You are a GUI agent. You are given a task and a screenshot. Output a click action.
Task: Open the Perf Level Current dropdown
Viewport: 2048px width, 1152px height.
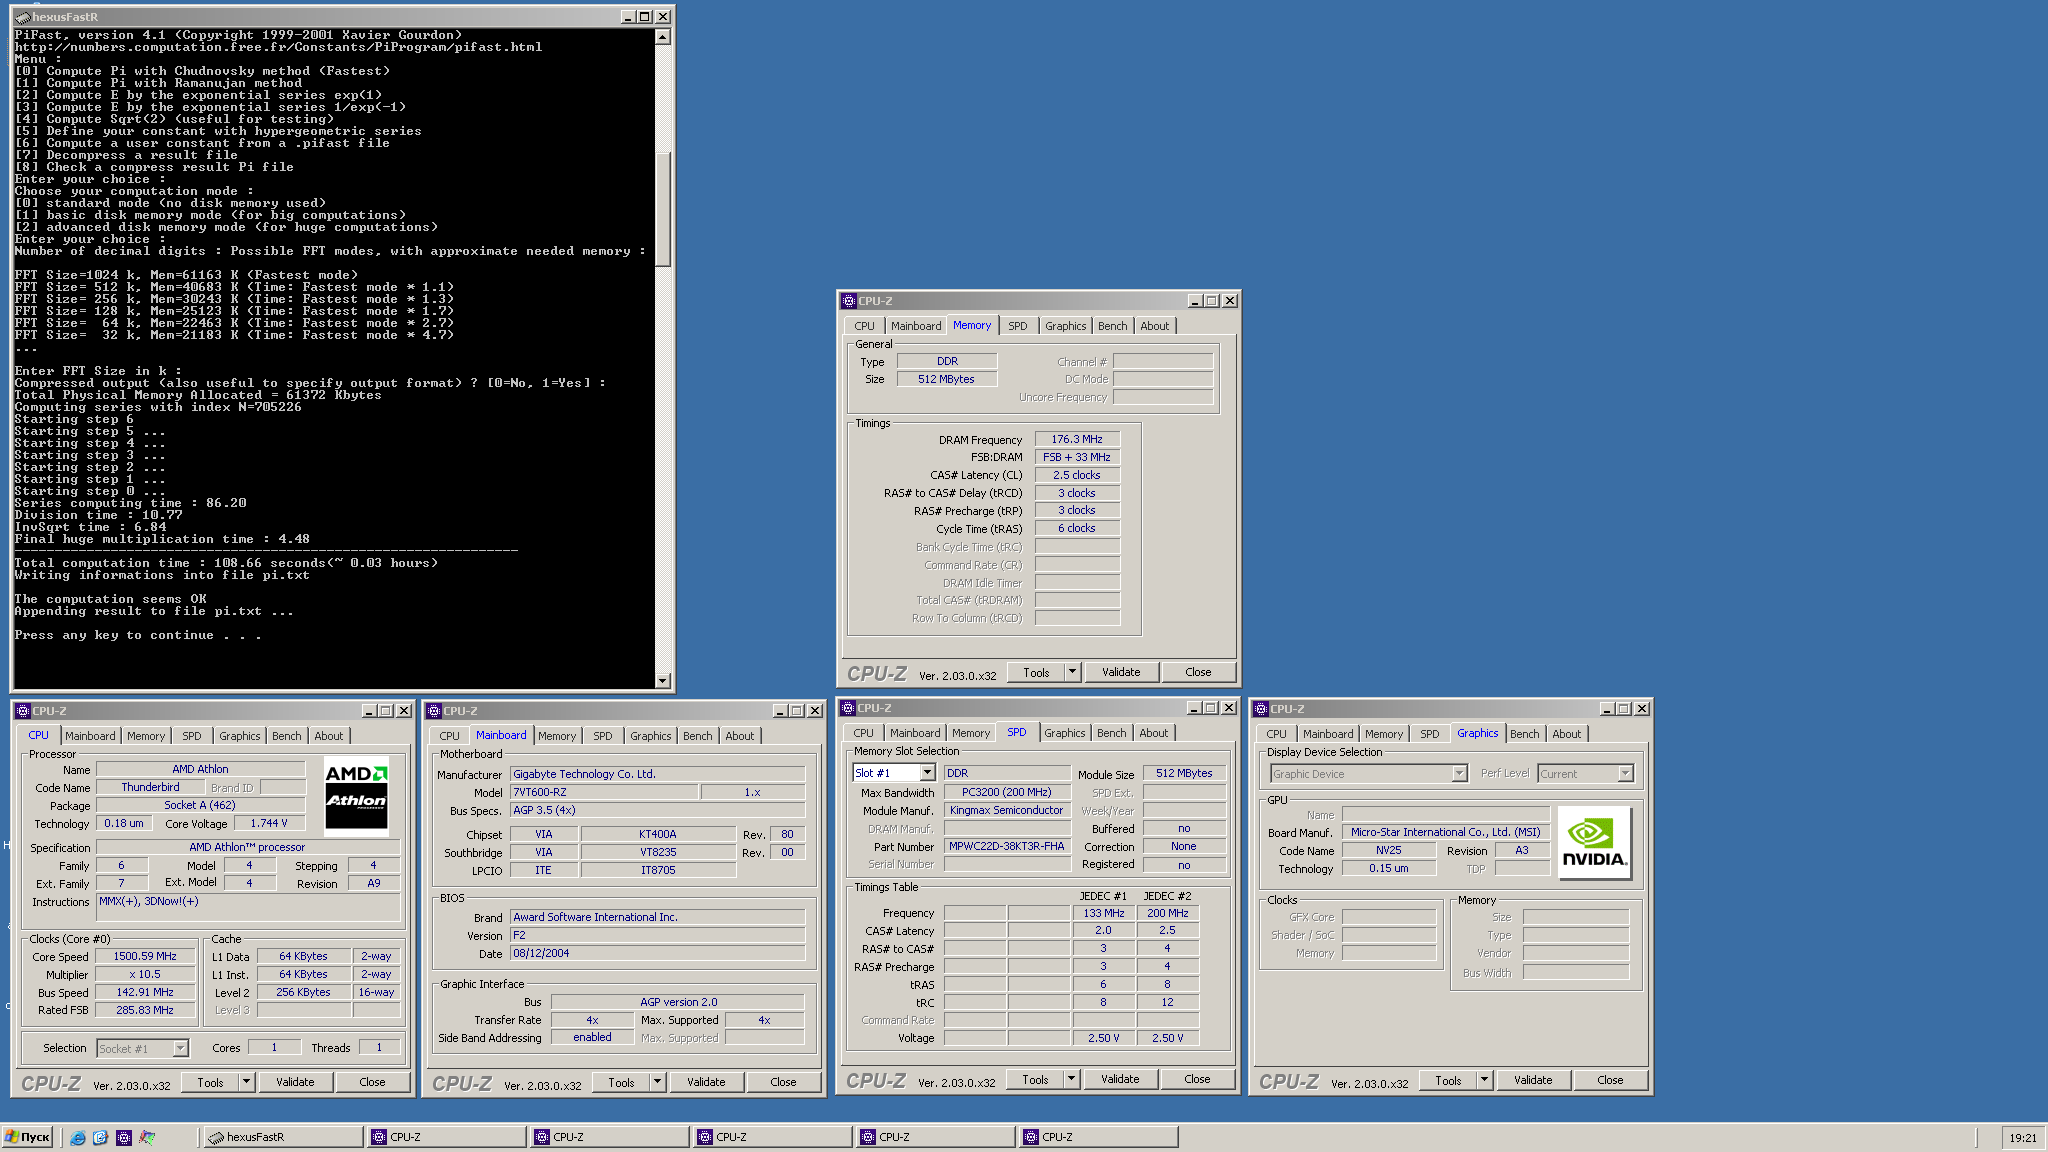[x=1625, y=774]
